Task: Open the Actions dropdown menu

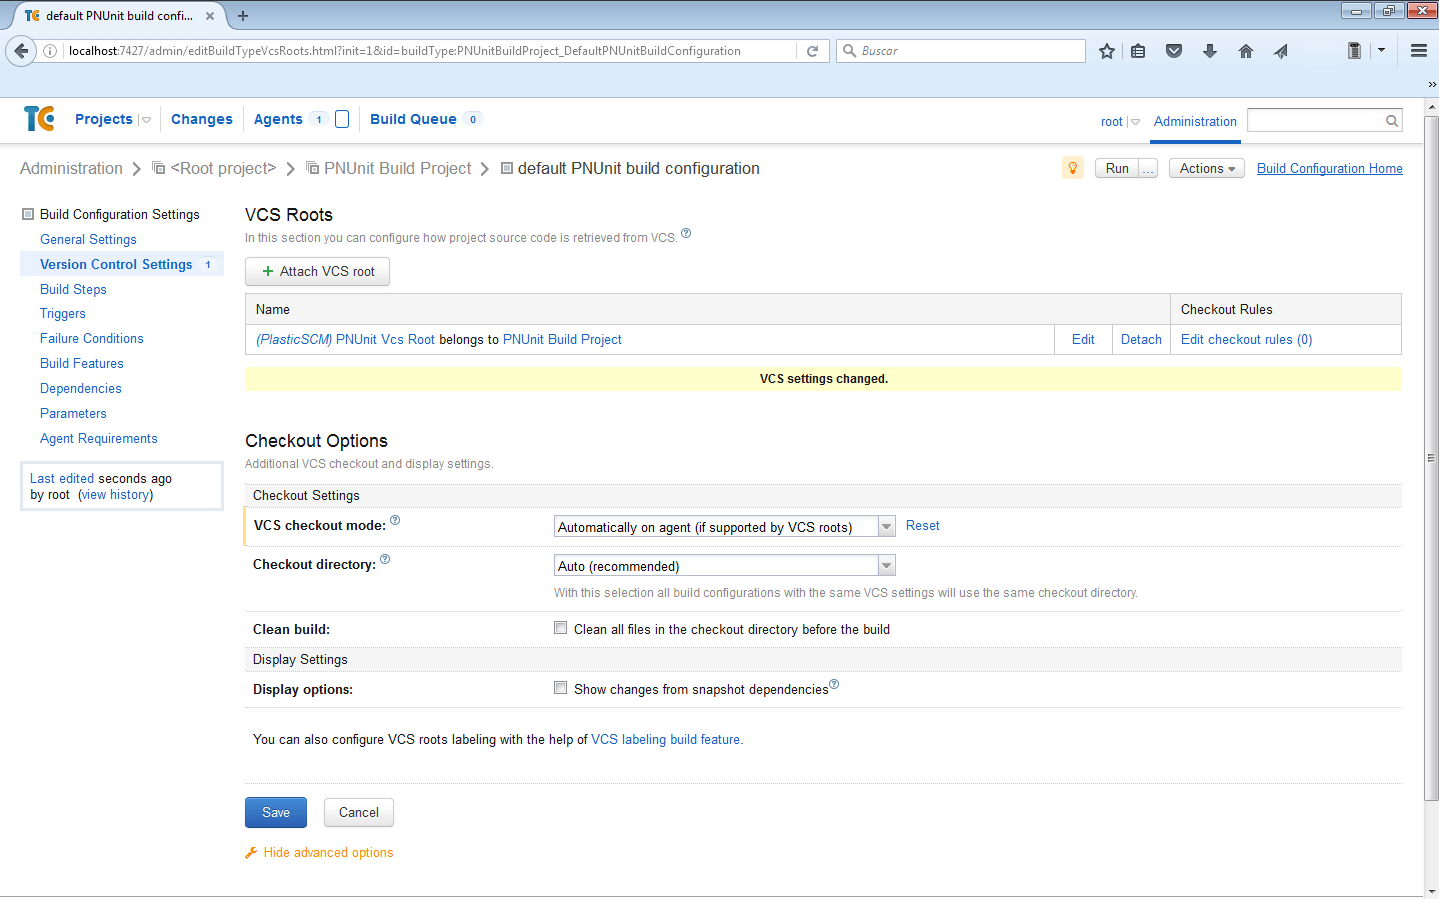Action: 1207,168
